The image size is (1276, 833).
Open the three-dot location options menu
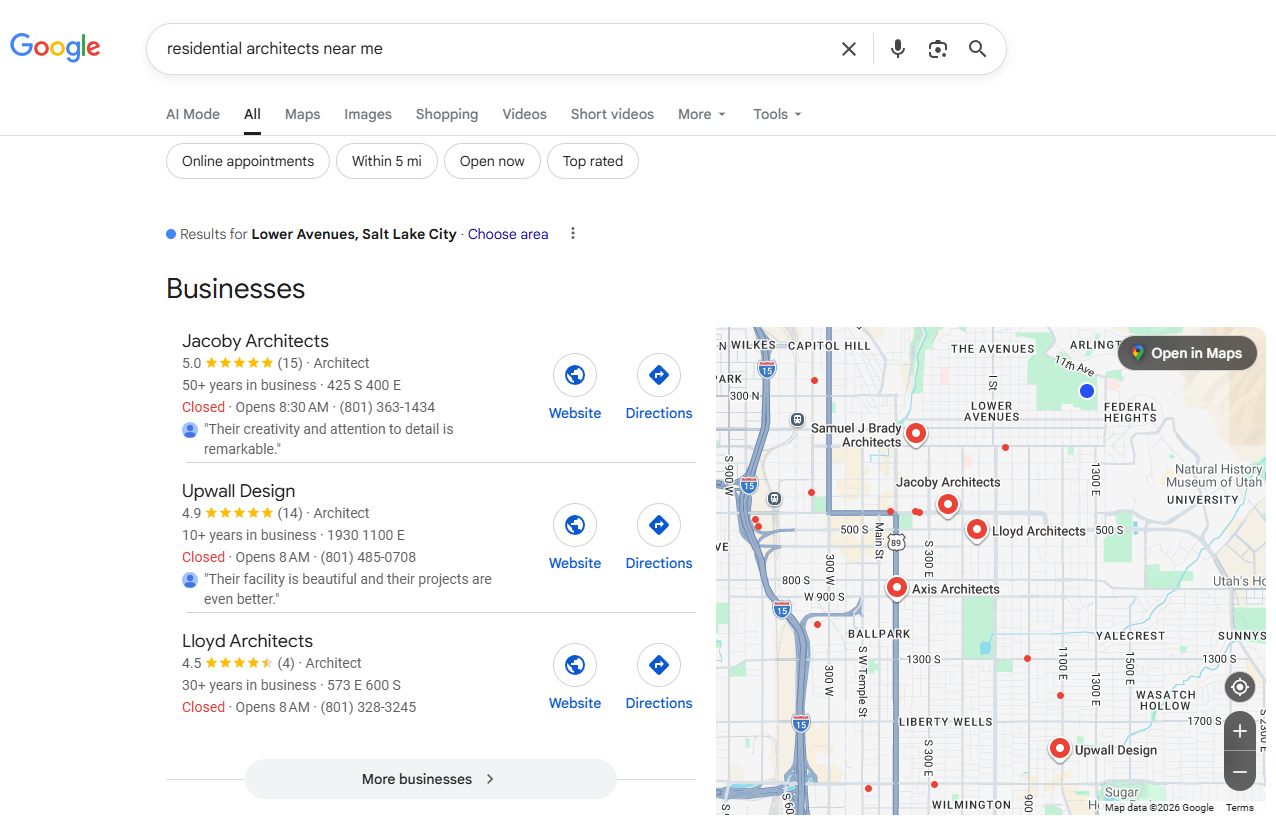point(573,234)
